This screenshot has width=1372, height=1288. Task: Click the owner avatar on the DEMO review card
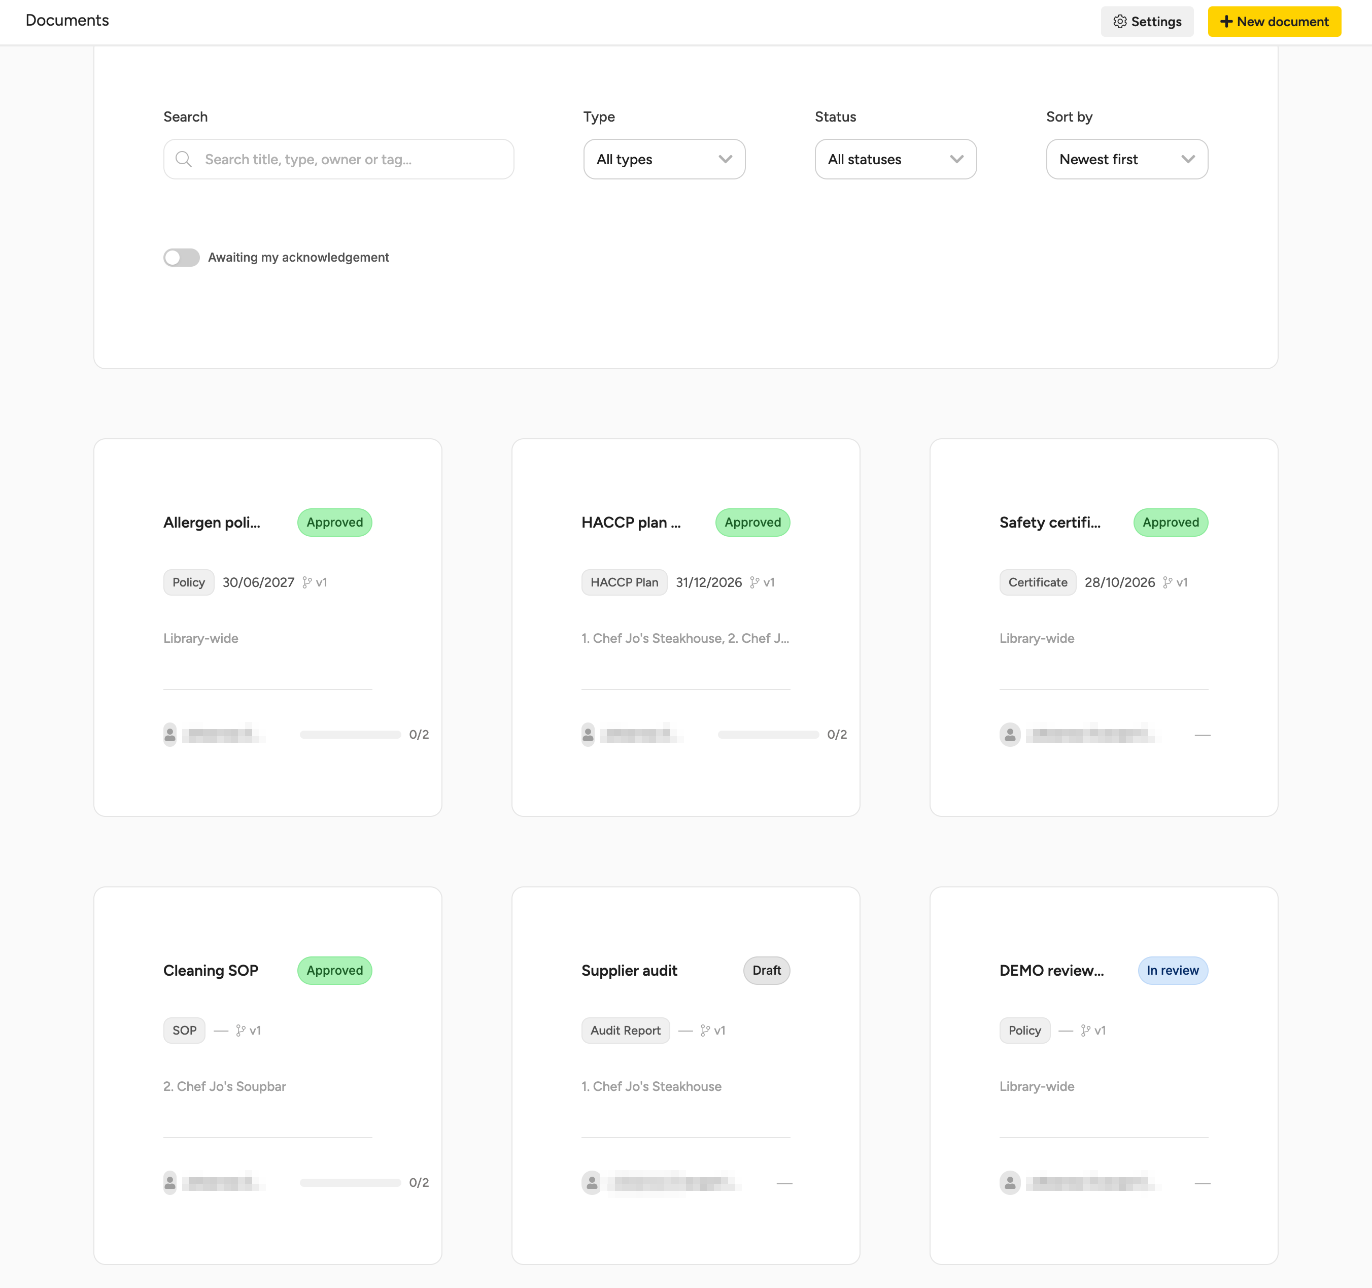click(x=1010, y=1183)
